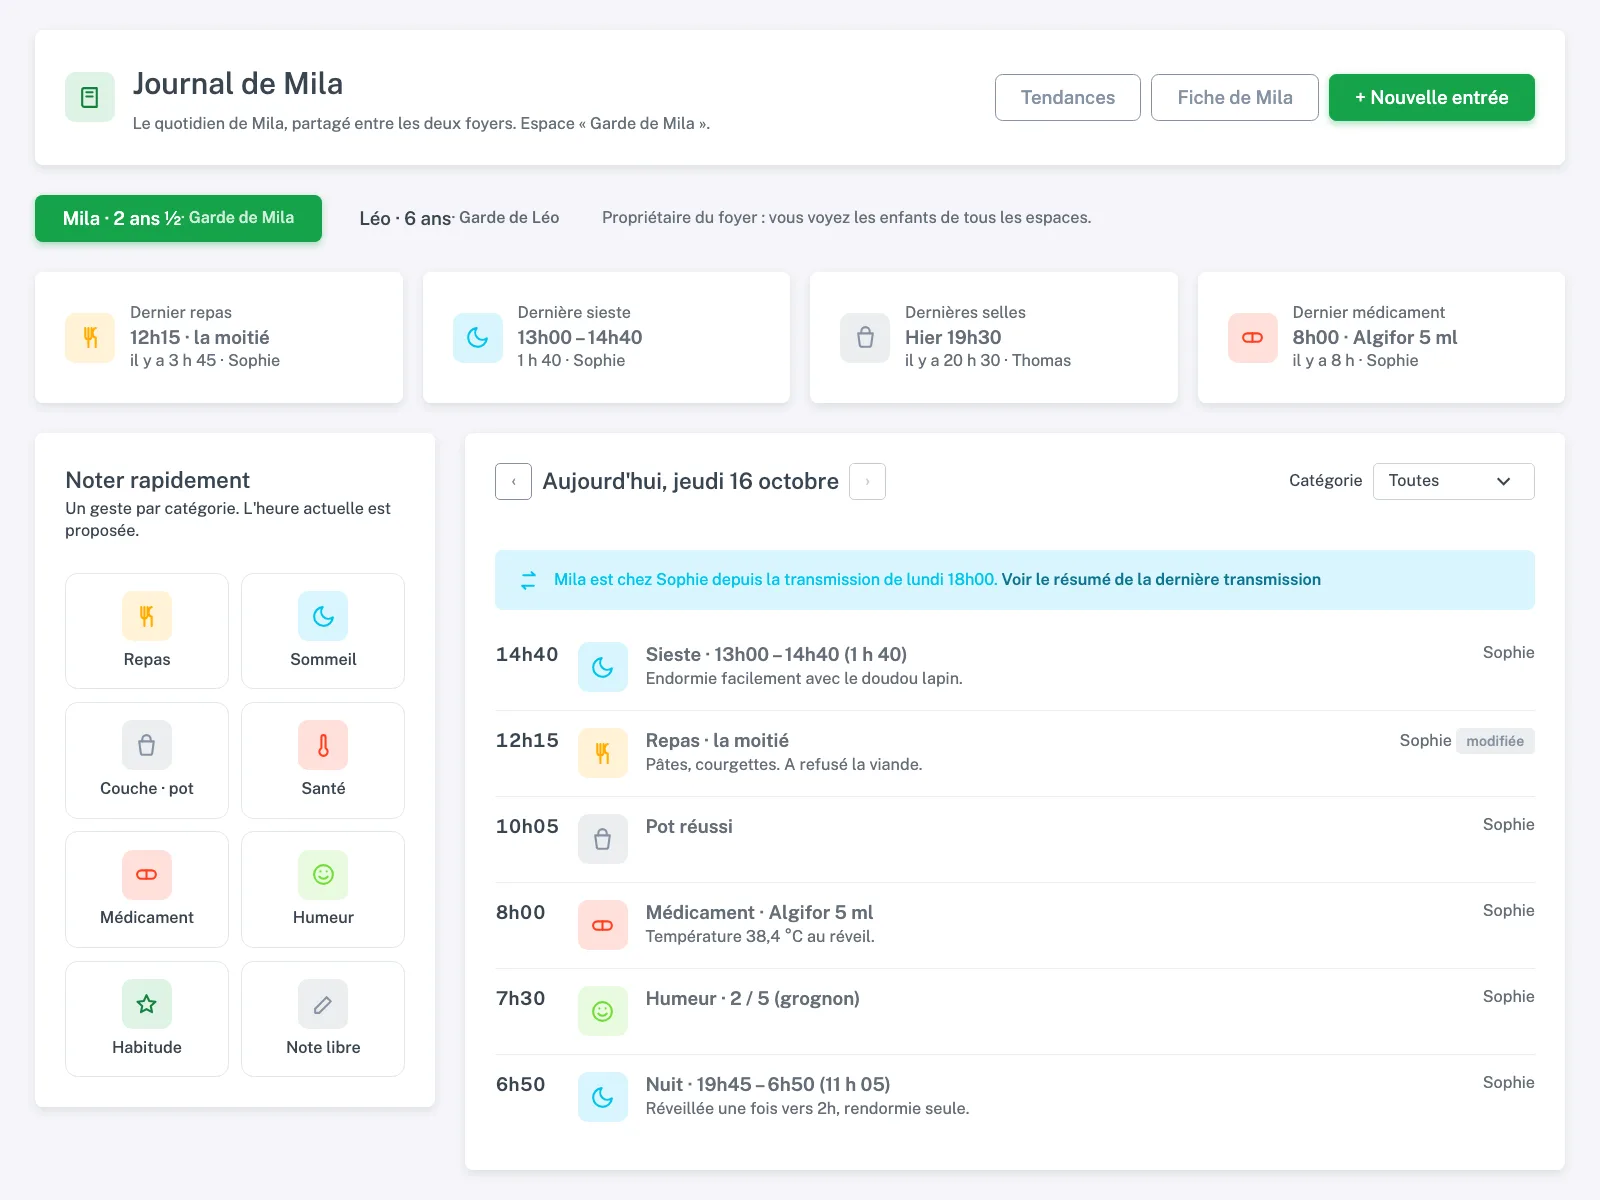The width and height of the screenshot is (1600, 1200).
Task: Open the last transmission summary link
Action: click(1161, 579)
